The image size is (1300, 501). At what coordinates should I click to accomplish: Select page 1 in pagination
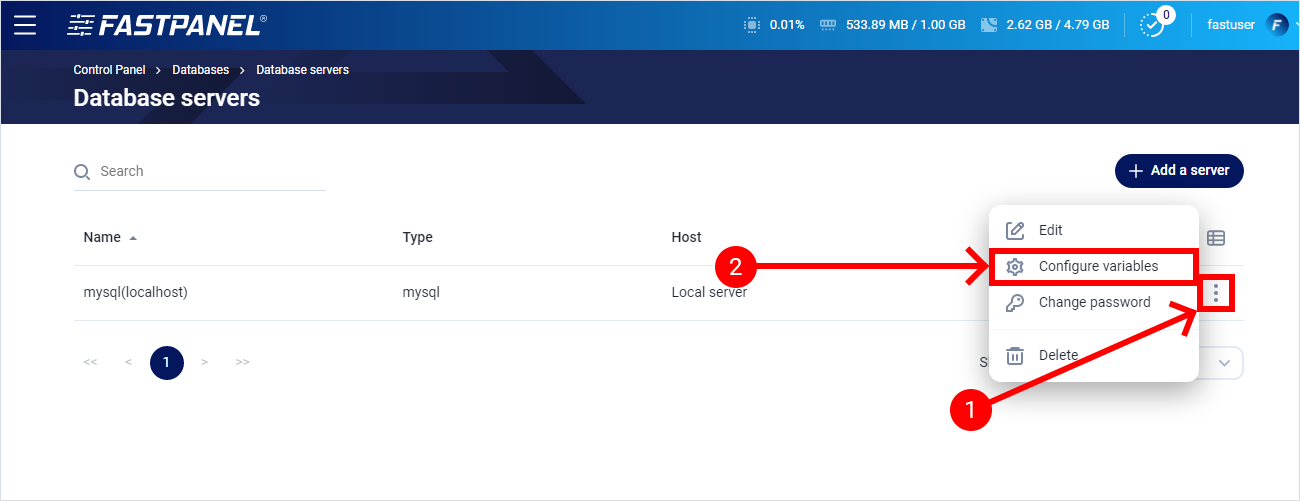click(x=166, y=362)
